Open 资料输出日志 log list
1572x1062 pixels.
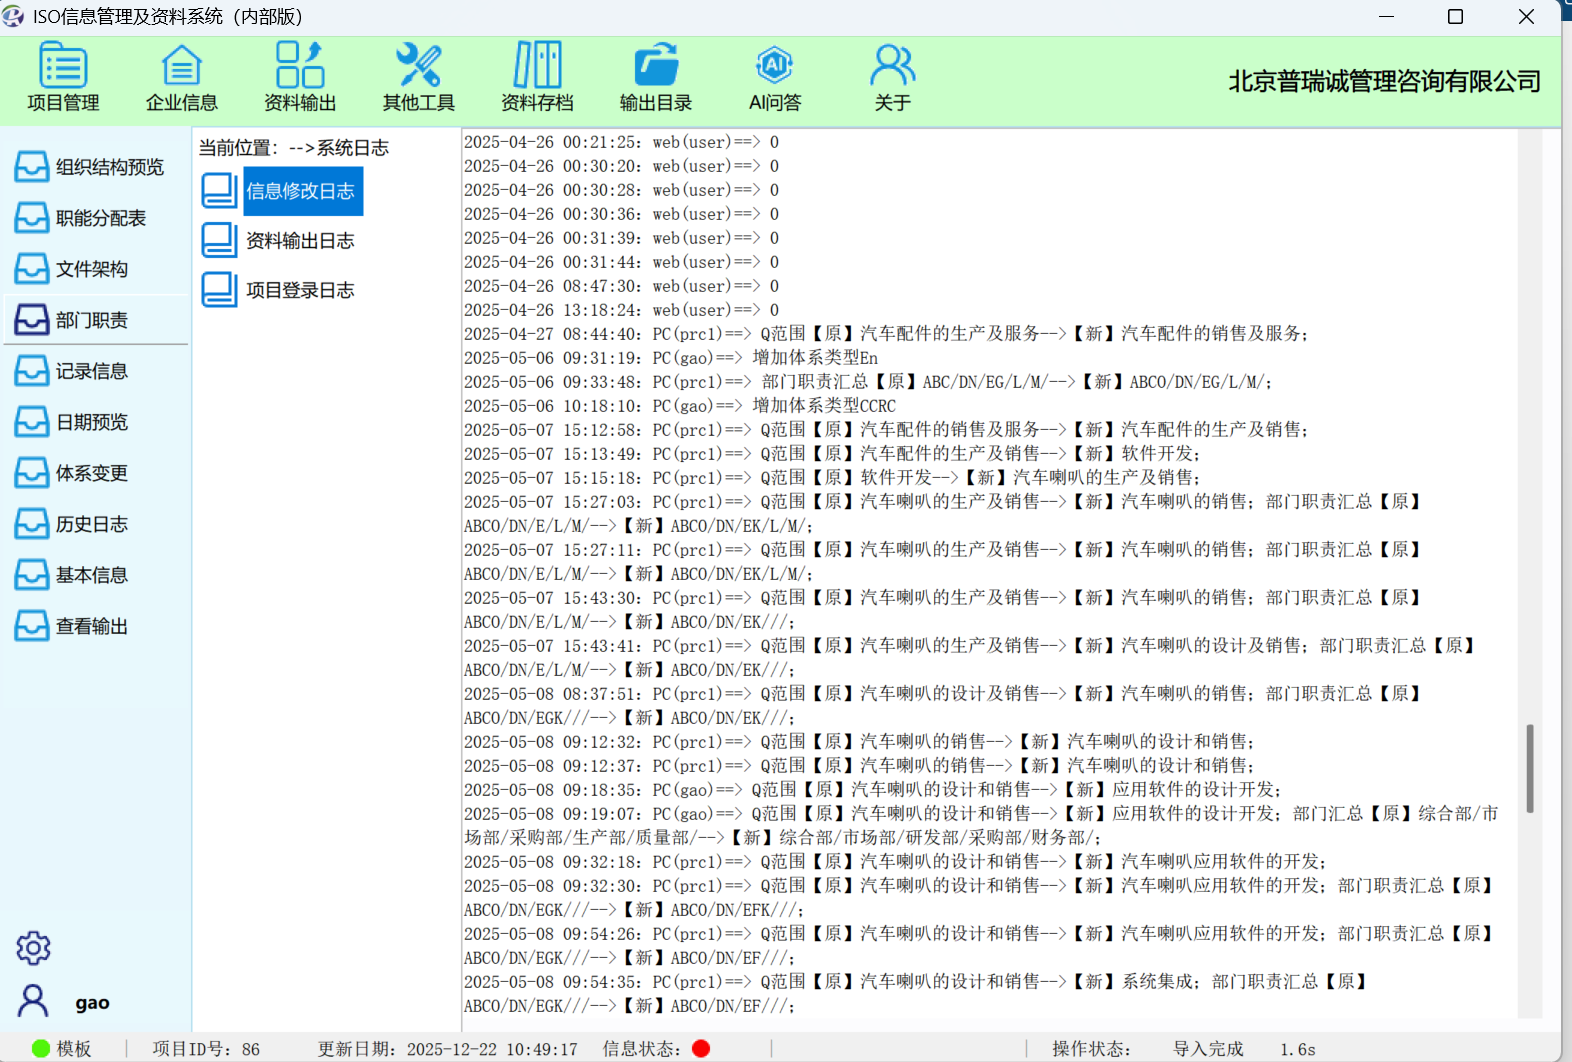click(299, 241)
